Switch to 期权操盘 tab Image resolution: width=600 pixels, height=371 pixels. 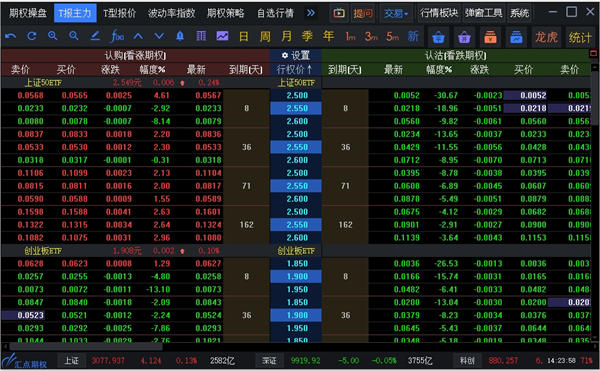point(28,13)
